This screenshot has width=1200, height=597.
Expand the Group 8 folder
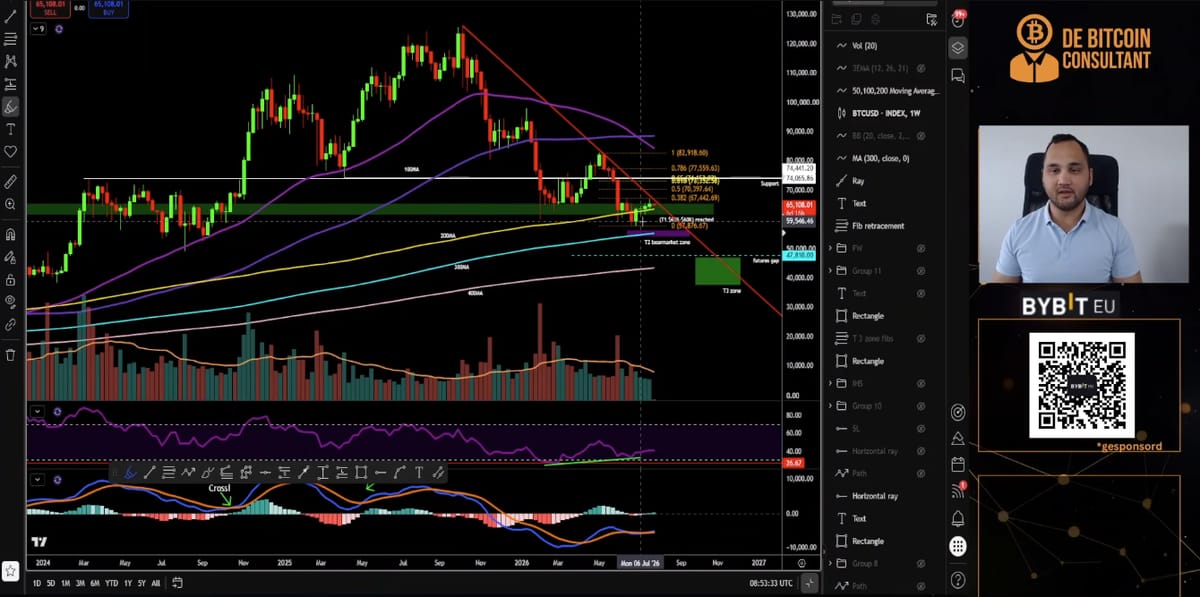[x=831, y=563]
